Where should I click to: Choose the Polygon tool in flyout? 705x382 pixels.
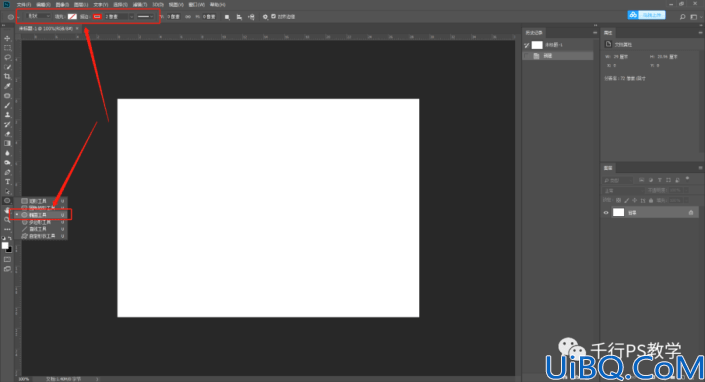(x=41, y=222)
